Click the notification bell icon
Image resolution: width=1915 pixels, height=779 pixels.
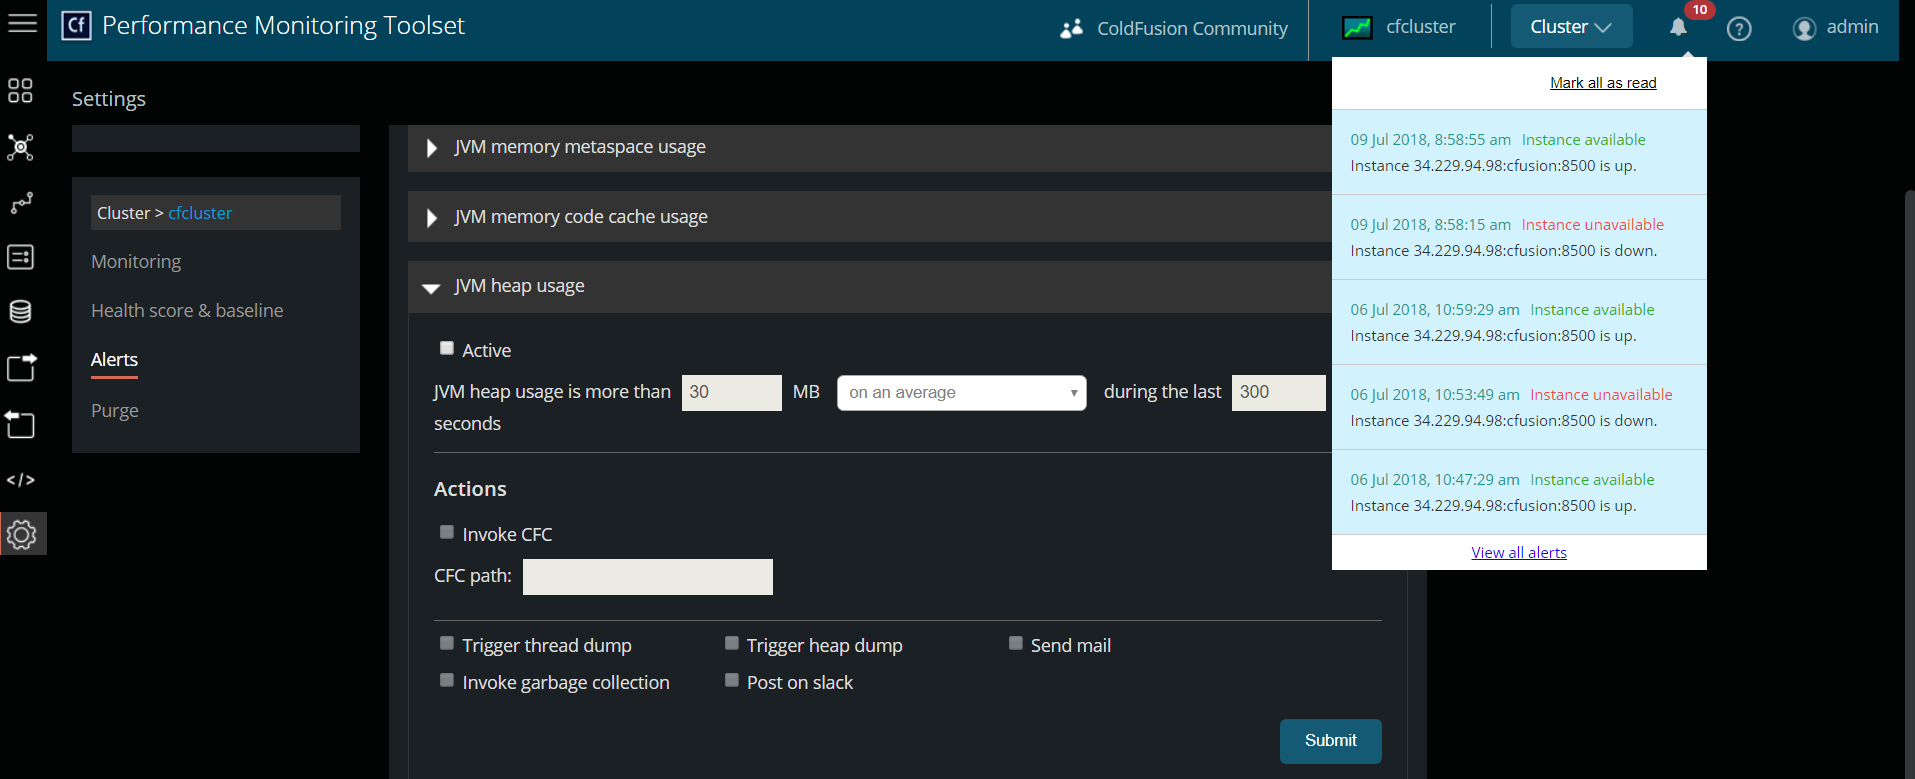pyautogui.click(x=1678, y=28)
